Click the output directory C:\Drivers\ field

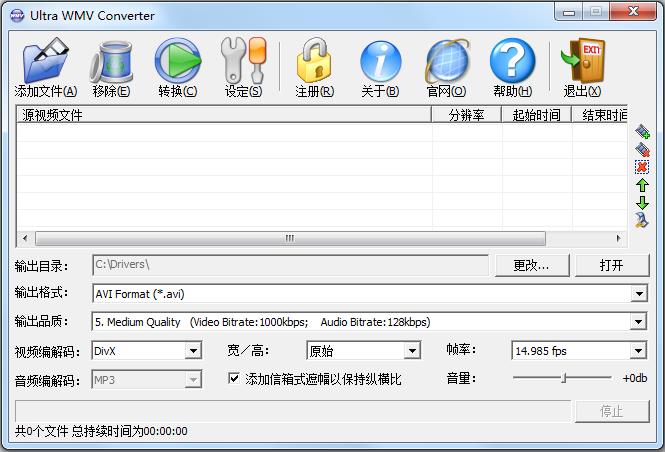(291, 265)
